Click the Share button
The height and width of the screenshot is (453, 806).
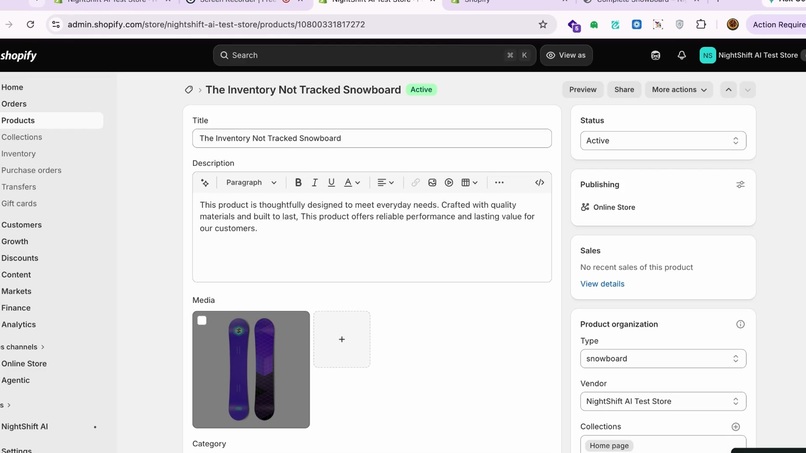pos(624,89)
